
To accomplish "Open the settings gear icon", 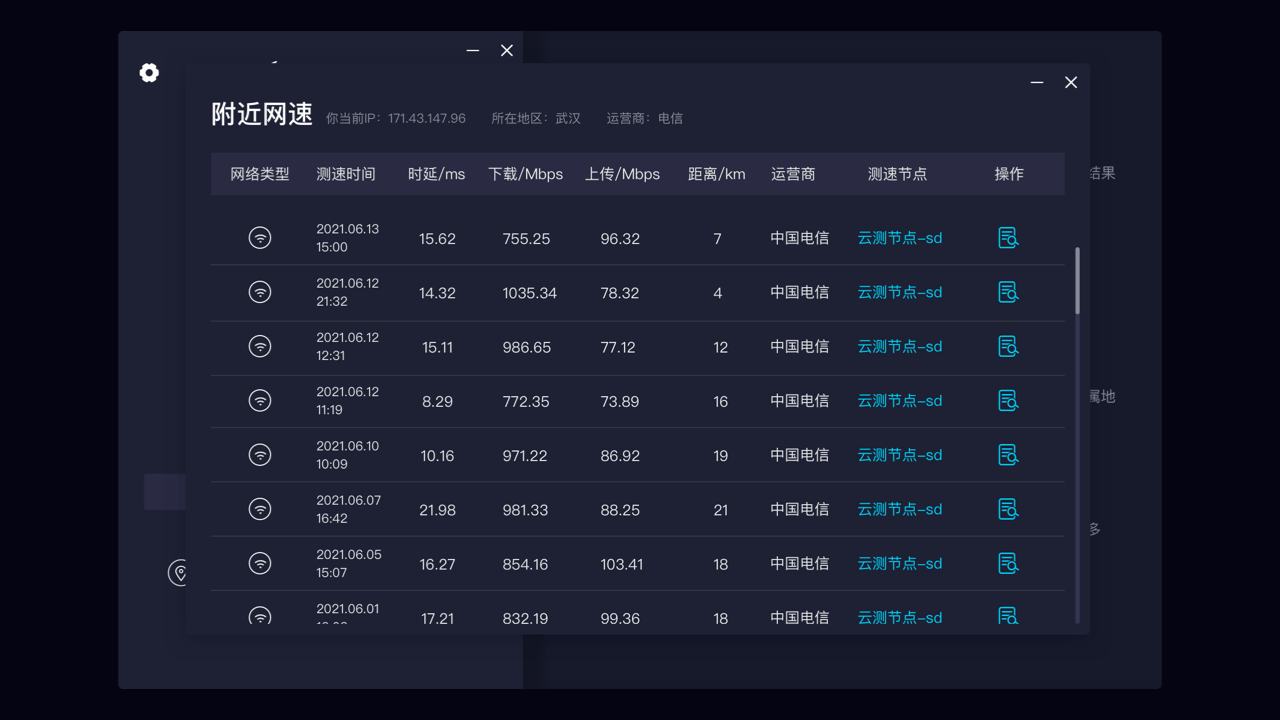I will (x=149, y=72).
